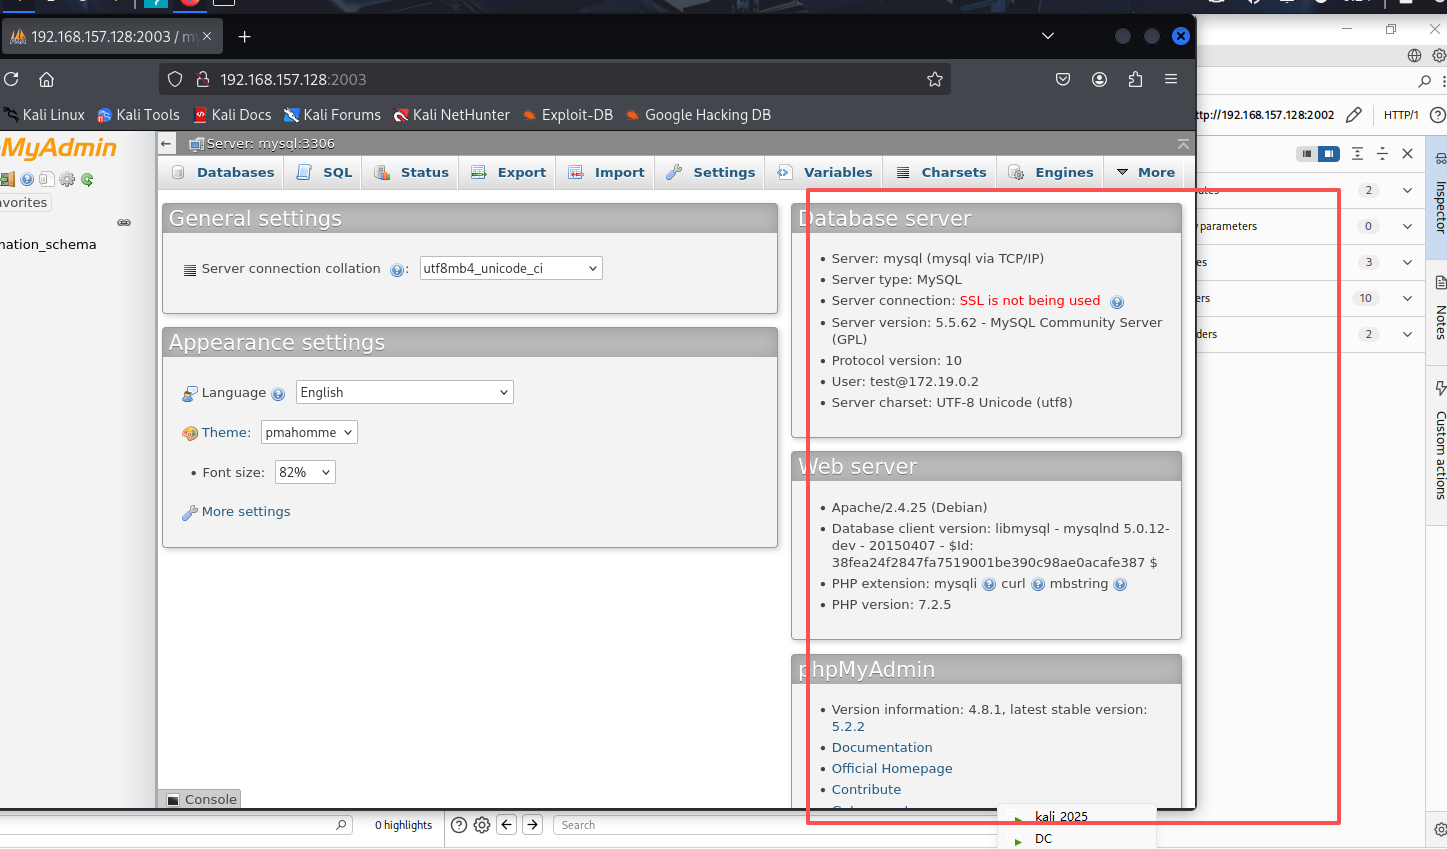Click the More settings link
1447x849 pixels.
[246, 512]
